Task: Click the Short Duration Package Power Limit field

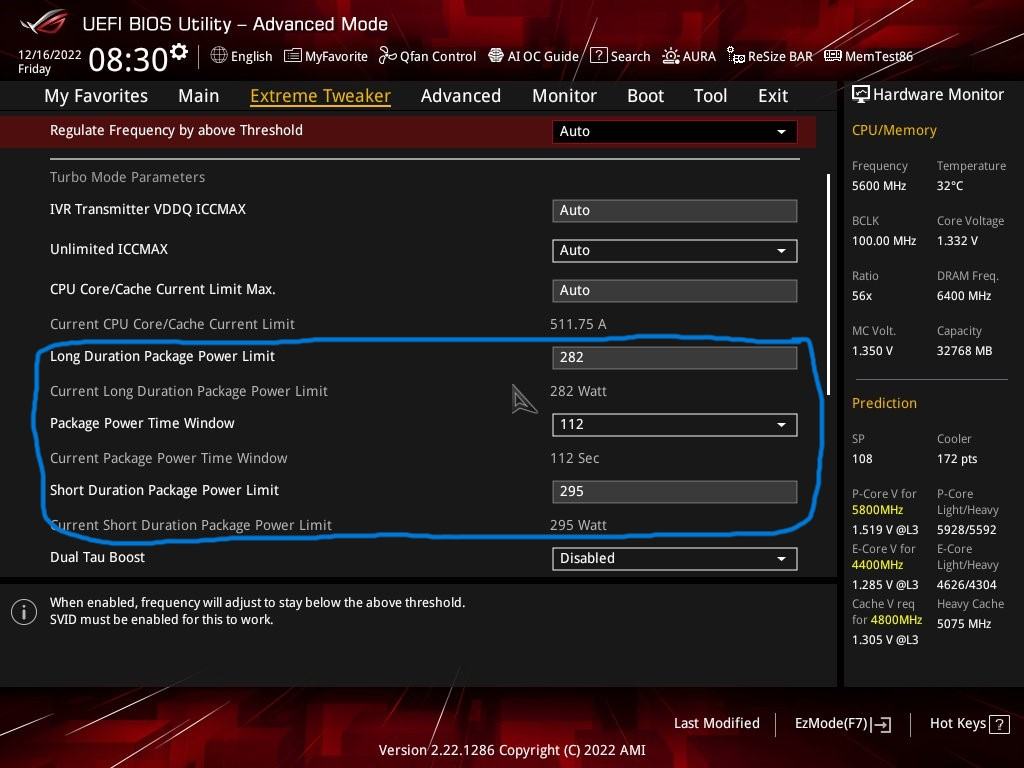Action: 675,492
